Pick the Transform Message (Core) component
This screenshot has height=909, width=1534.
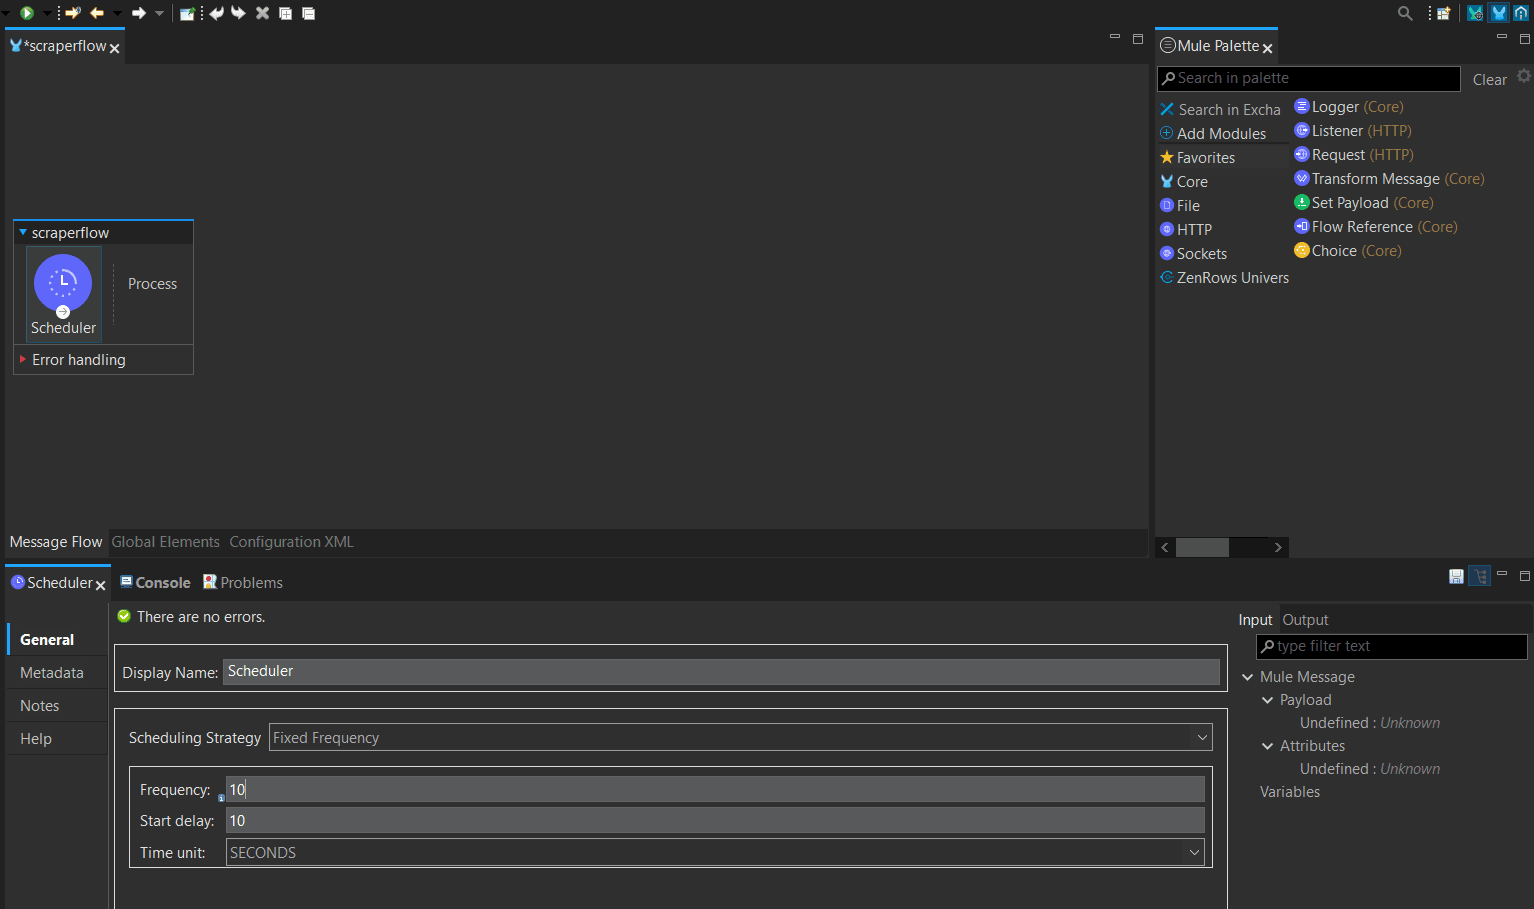[x=1390, y=179]
